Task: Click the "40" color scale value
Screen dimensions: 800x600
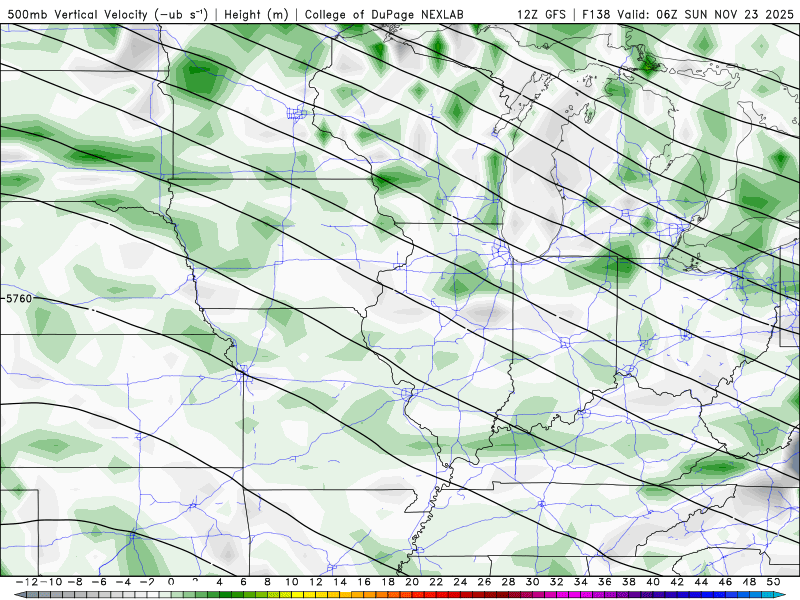Action: pyautogui.click(x=653, y=582)
